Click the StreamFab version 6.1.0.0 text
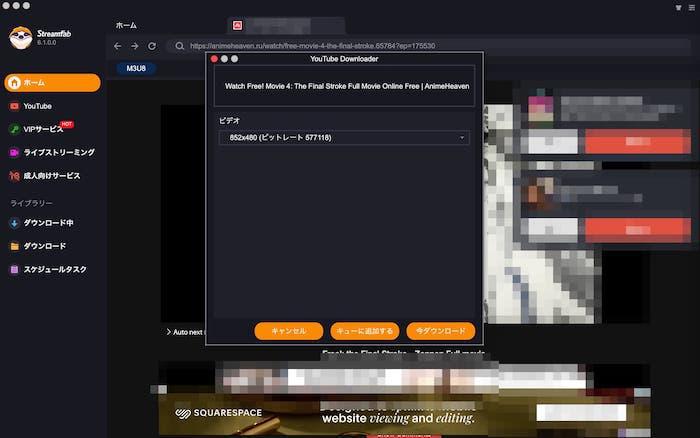700x438 pixels. 46,43
